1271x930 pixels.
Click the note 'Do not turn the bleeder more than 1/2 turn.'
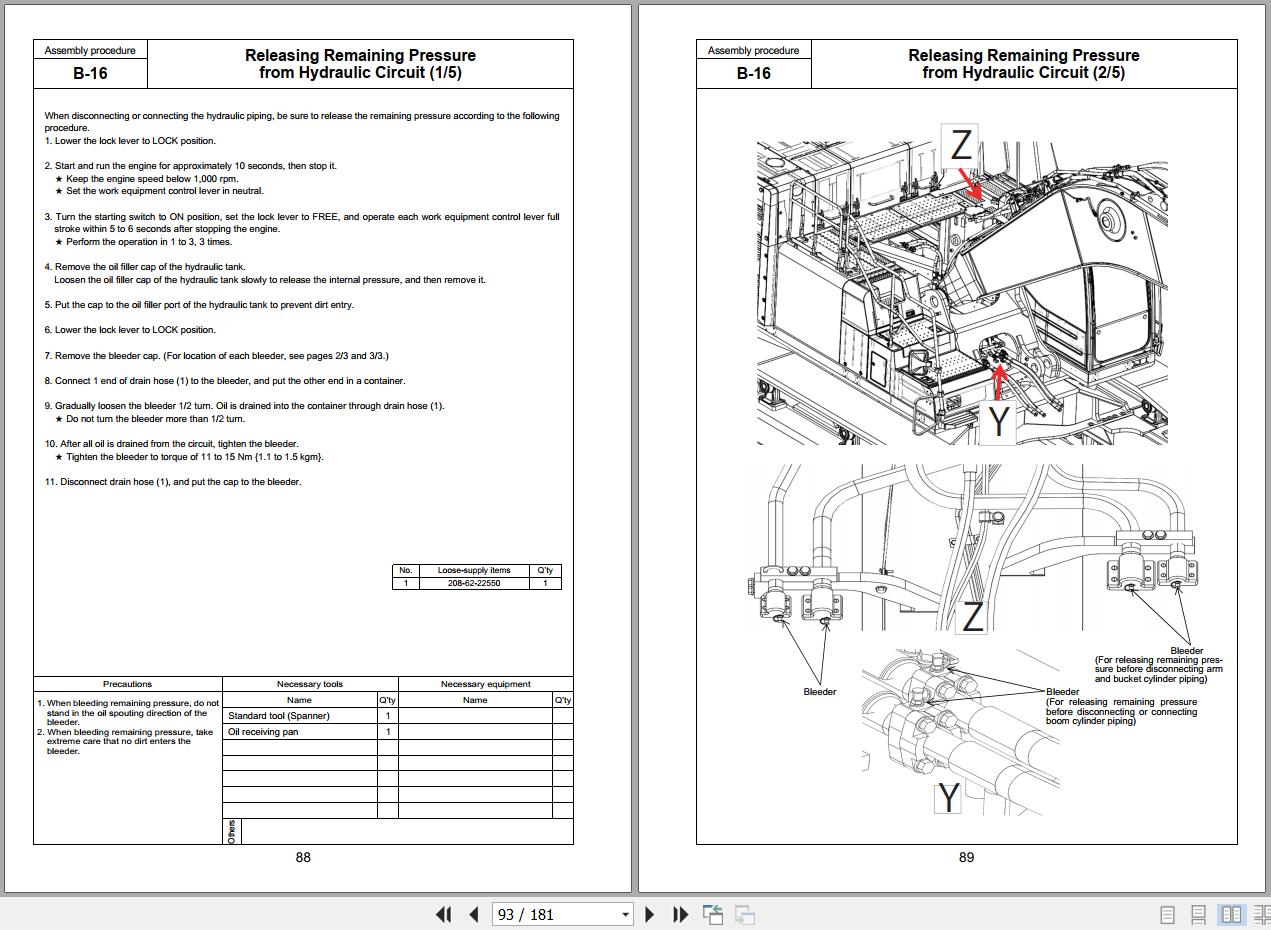pyautogui.click(x=150, y=419)
